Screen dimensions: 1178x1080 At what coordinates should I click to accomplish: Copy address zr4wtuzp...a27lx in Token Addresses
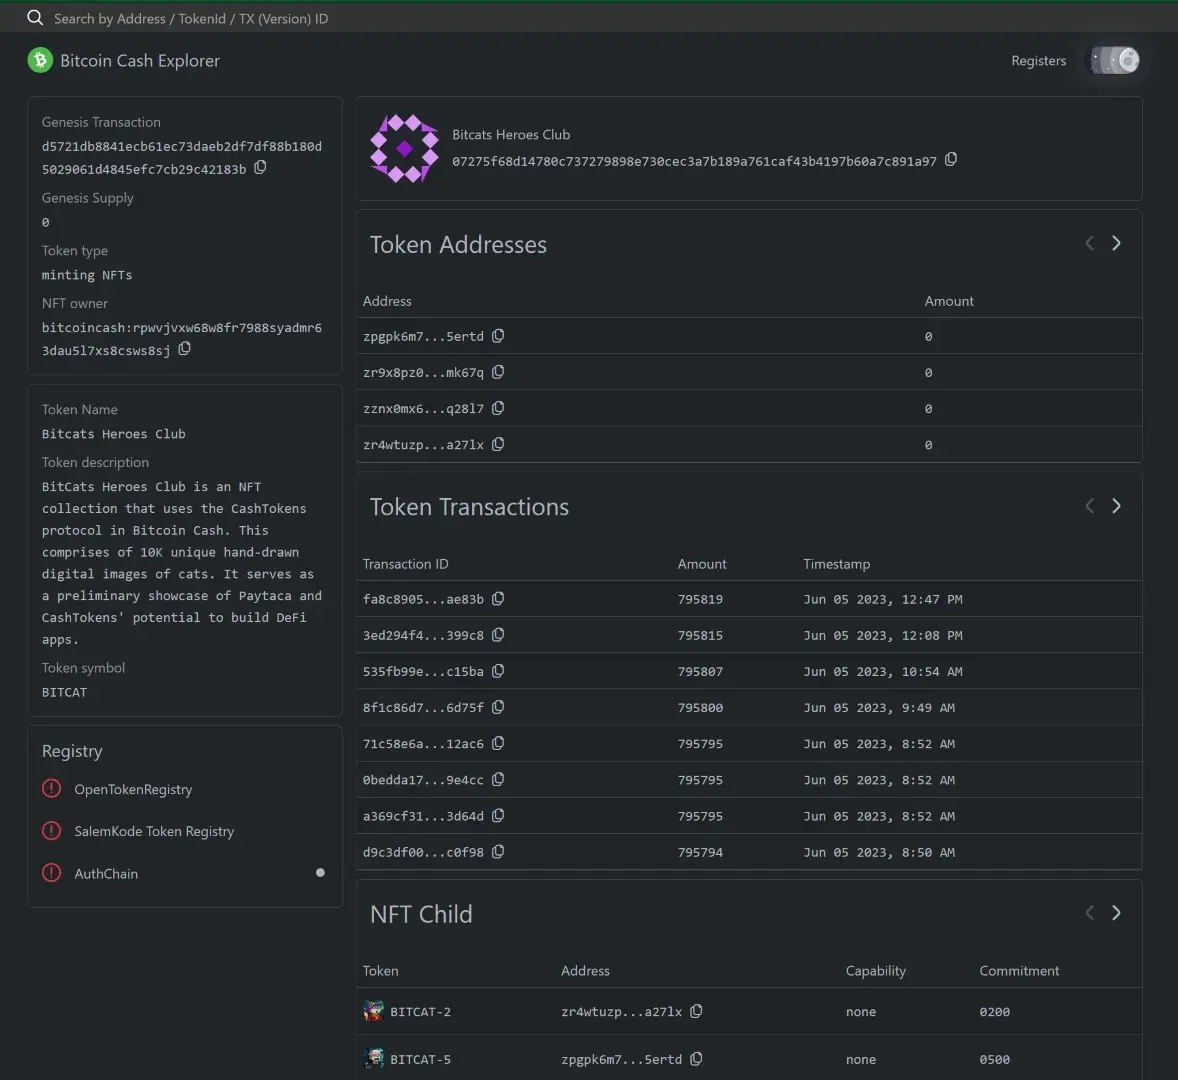497,444
